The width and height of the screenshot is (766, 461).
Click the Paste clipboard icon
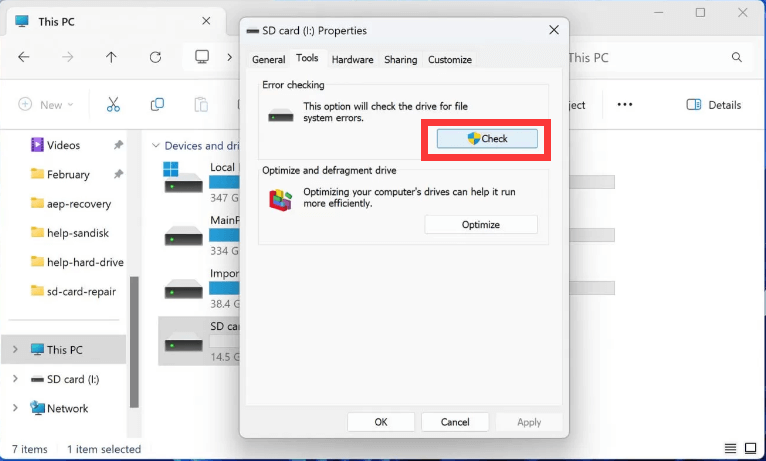tap(201, 105)
